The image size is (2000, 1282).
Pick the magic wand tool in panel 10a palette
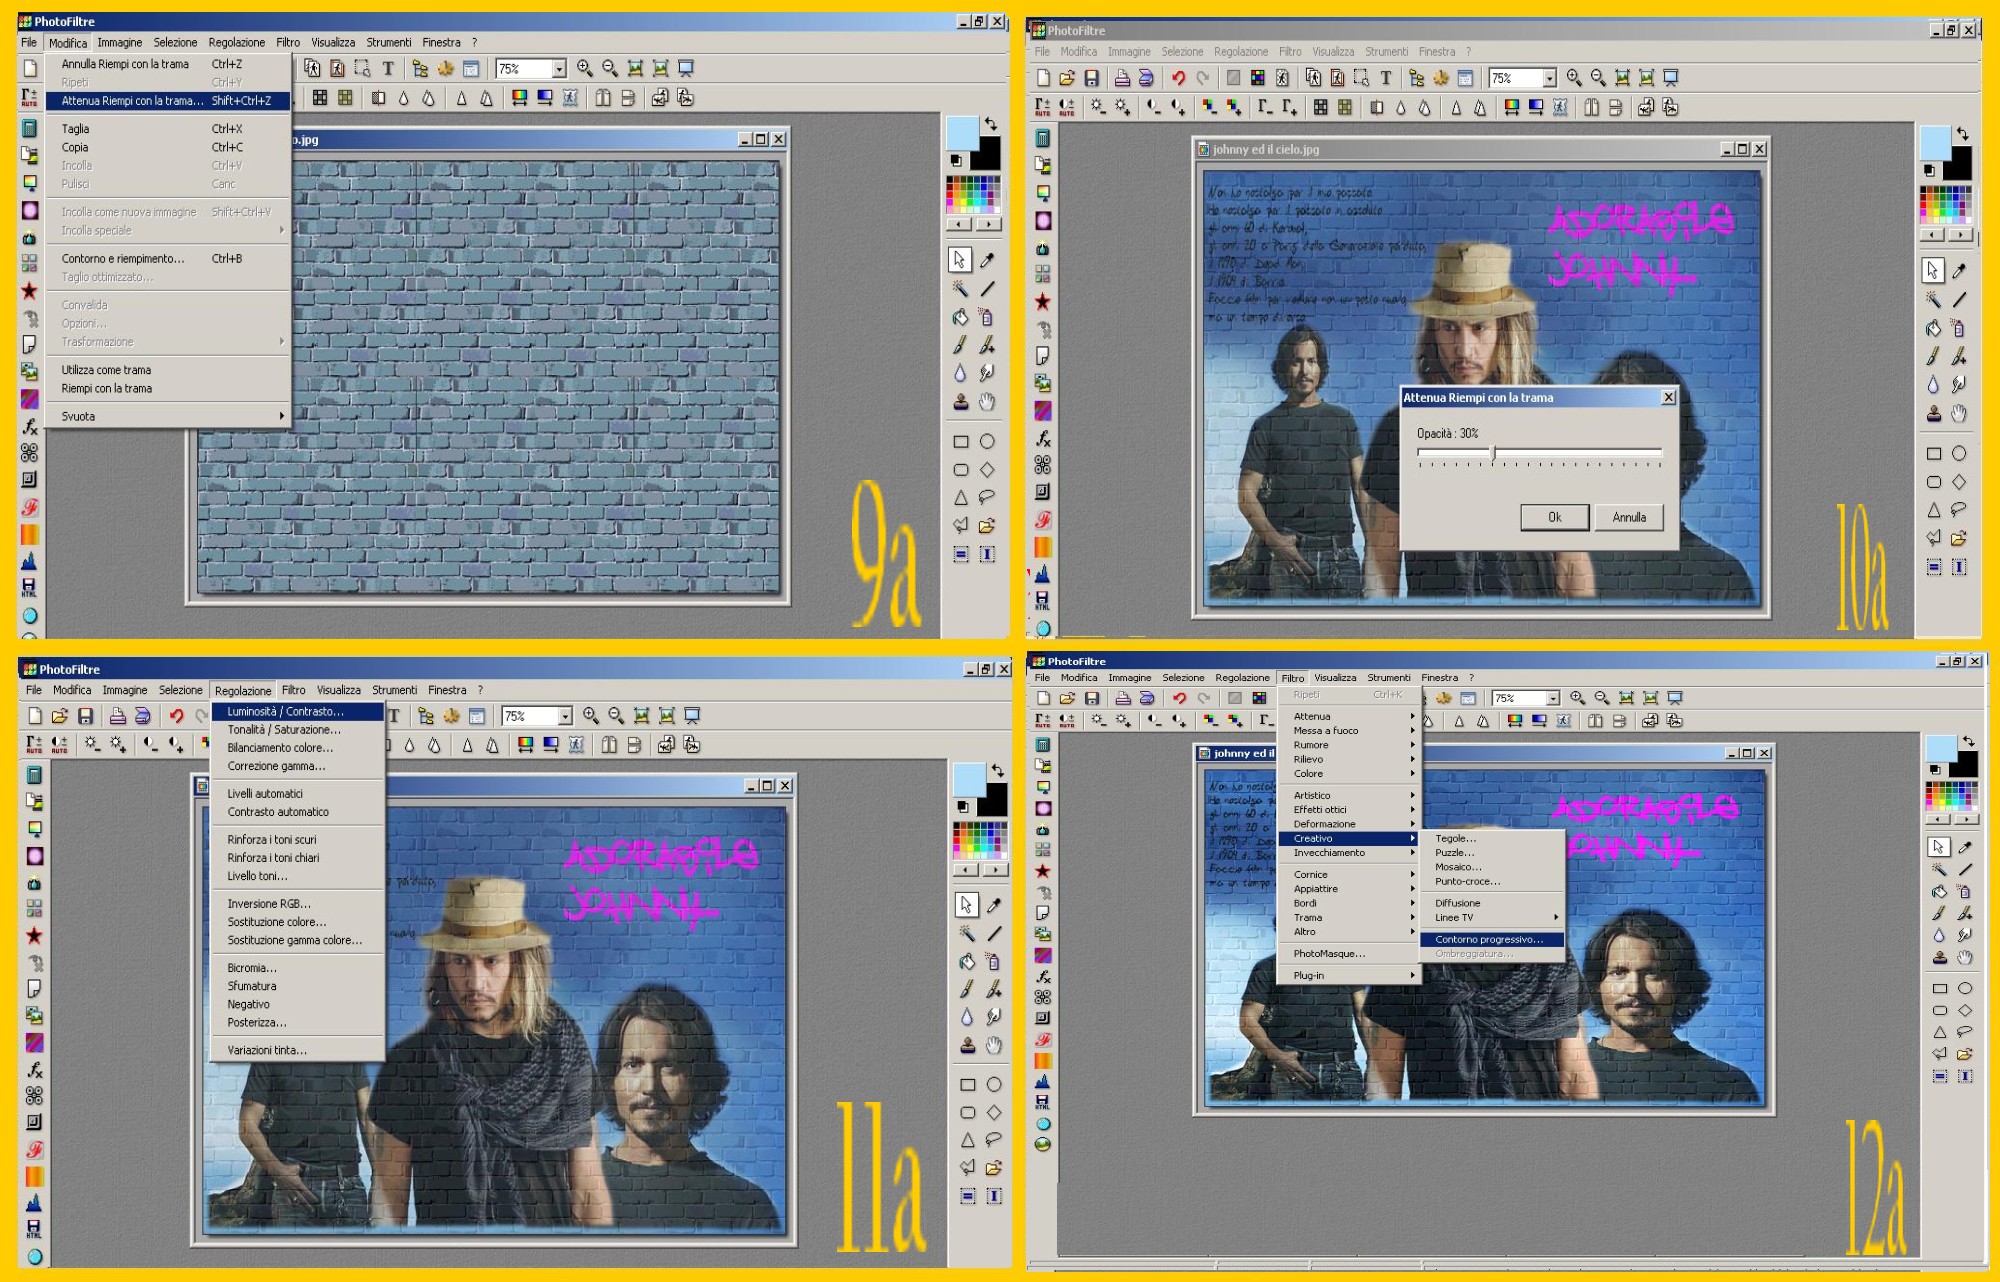[x=1933, y=299]
